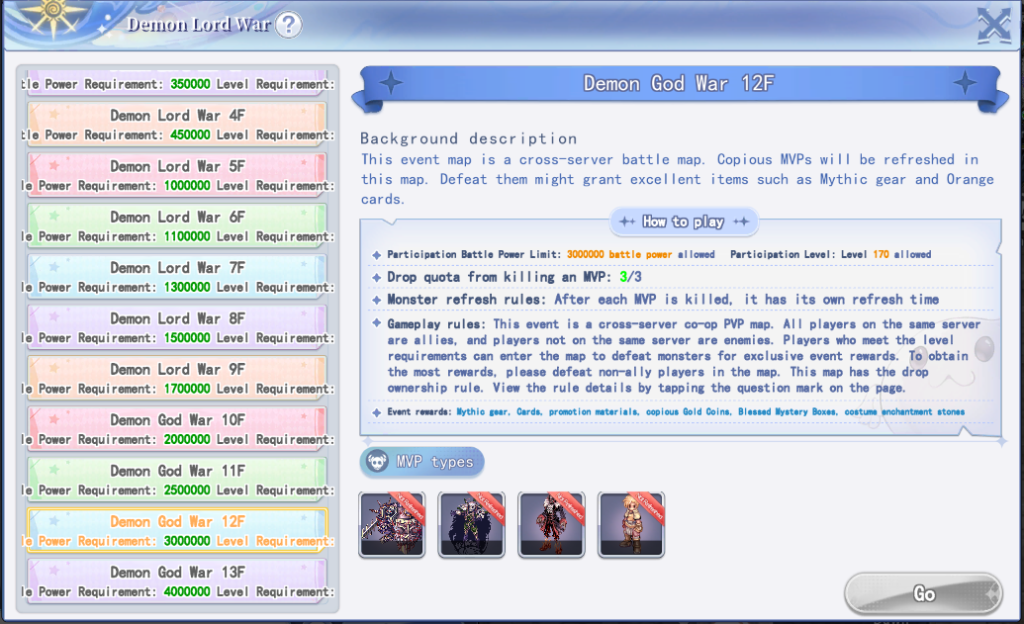The image size is (1024, 624).
Task: Select the blonde-haired character MVP portrait
Action: 631,524
